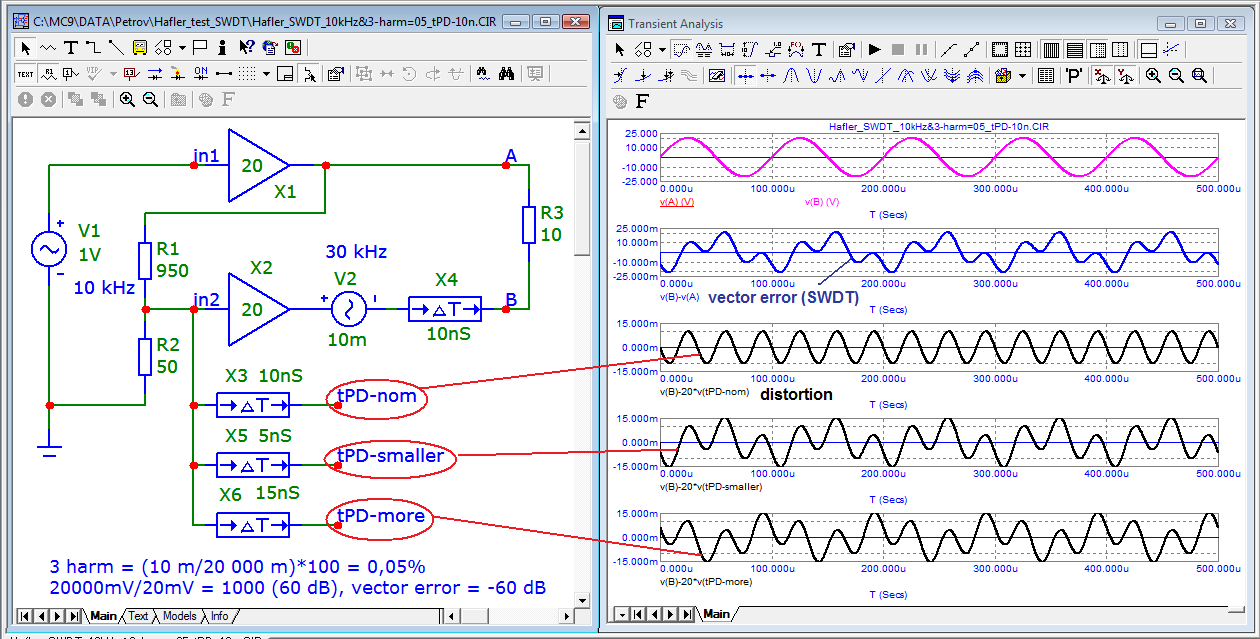Stop the transient analysis
1260x639 pixels.
click(898, 50)
